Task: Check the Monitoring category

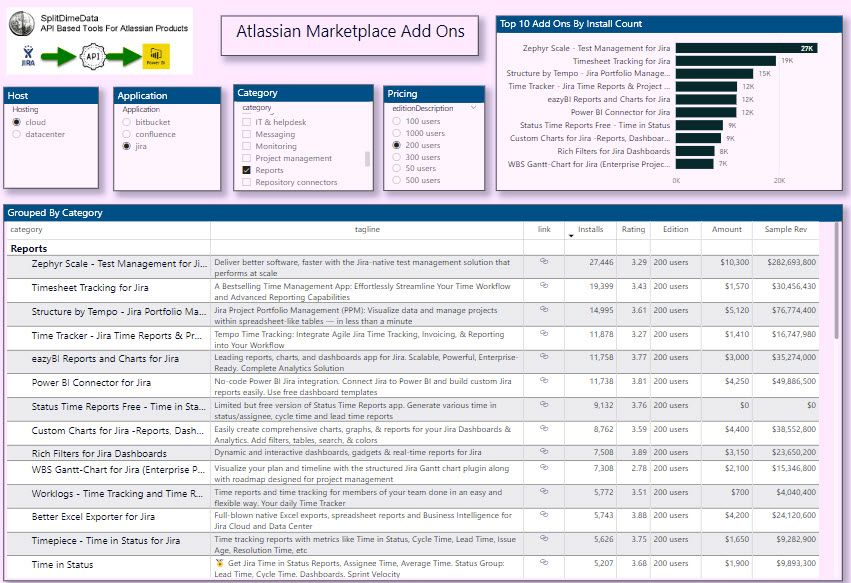Action: click(x=246, y=146)
